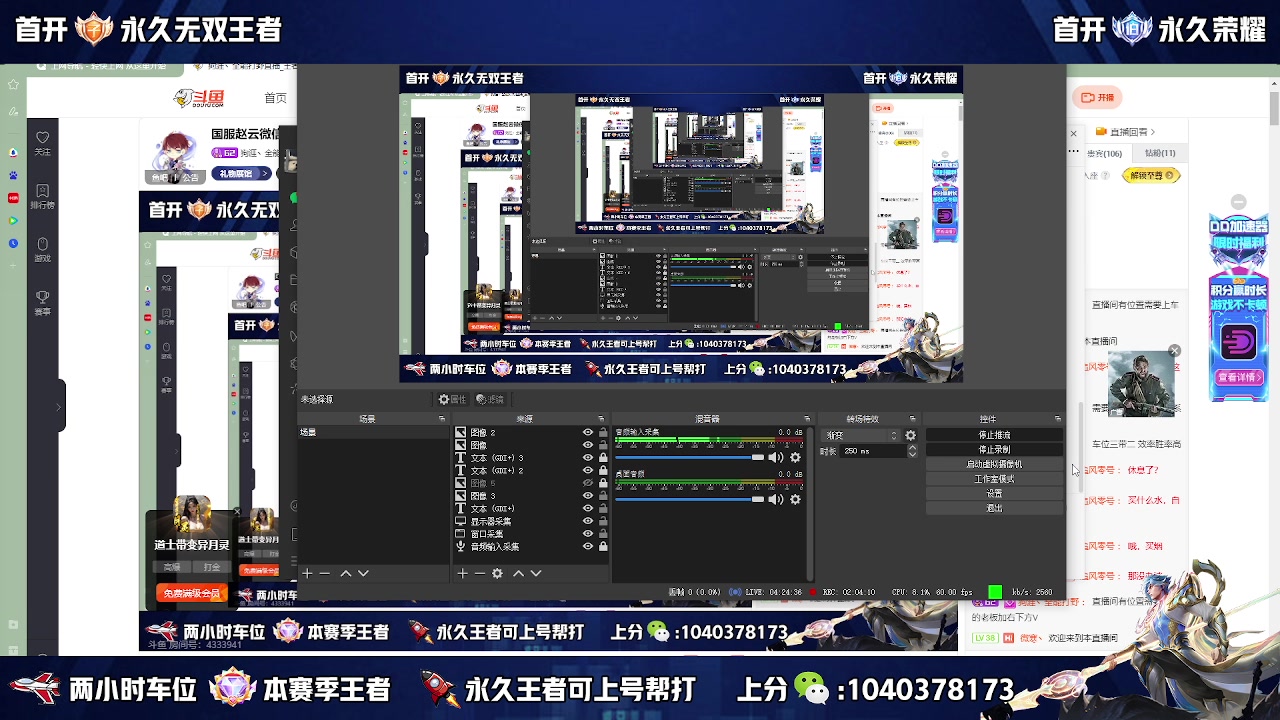Click the browser favorites star icon

[13, 85]
